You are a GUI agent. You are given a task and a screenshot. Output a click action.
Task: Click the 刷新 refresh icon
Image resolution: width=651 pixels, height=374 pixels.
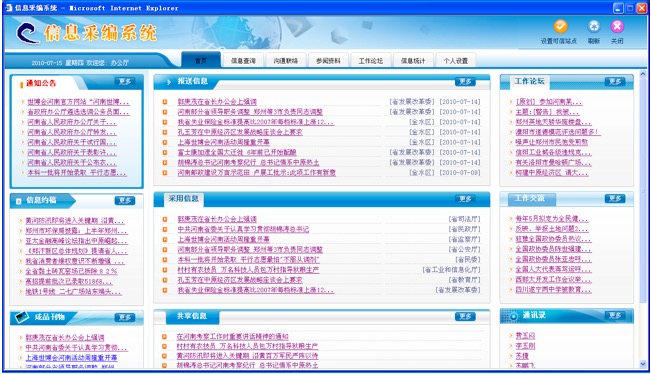(x=594, y=27)
